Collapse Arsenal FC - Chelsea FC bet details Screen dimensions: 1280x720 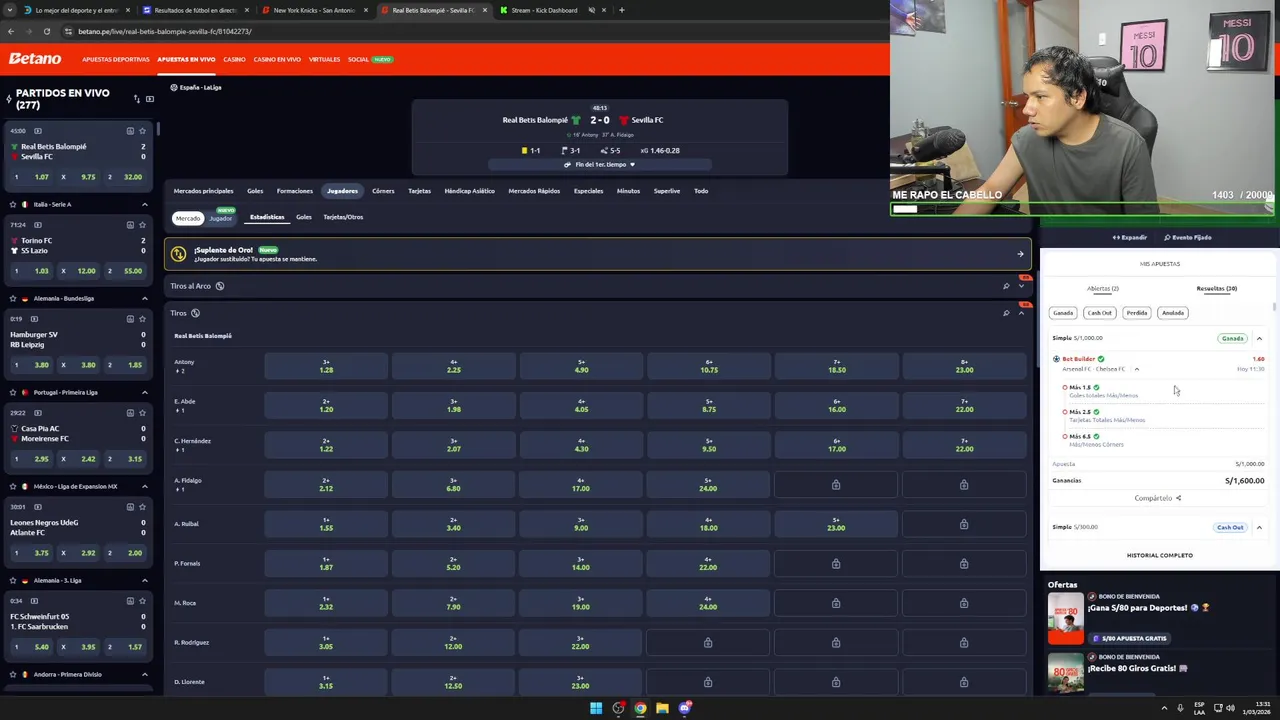[1136, 369]
